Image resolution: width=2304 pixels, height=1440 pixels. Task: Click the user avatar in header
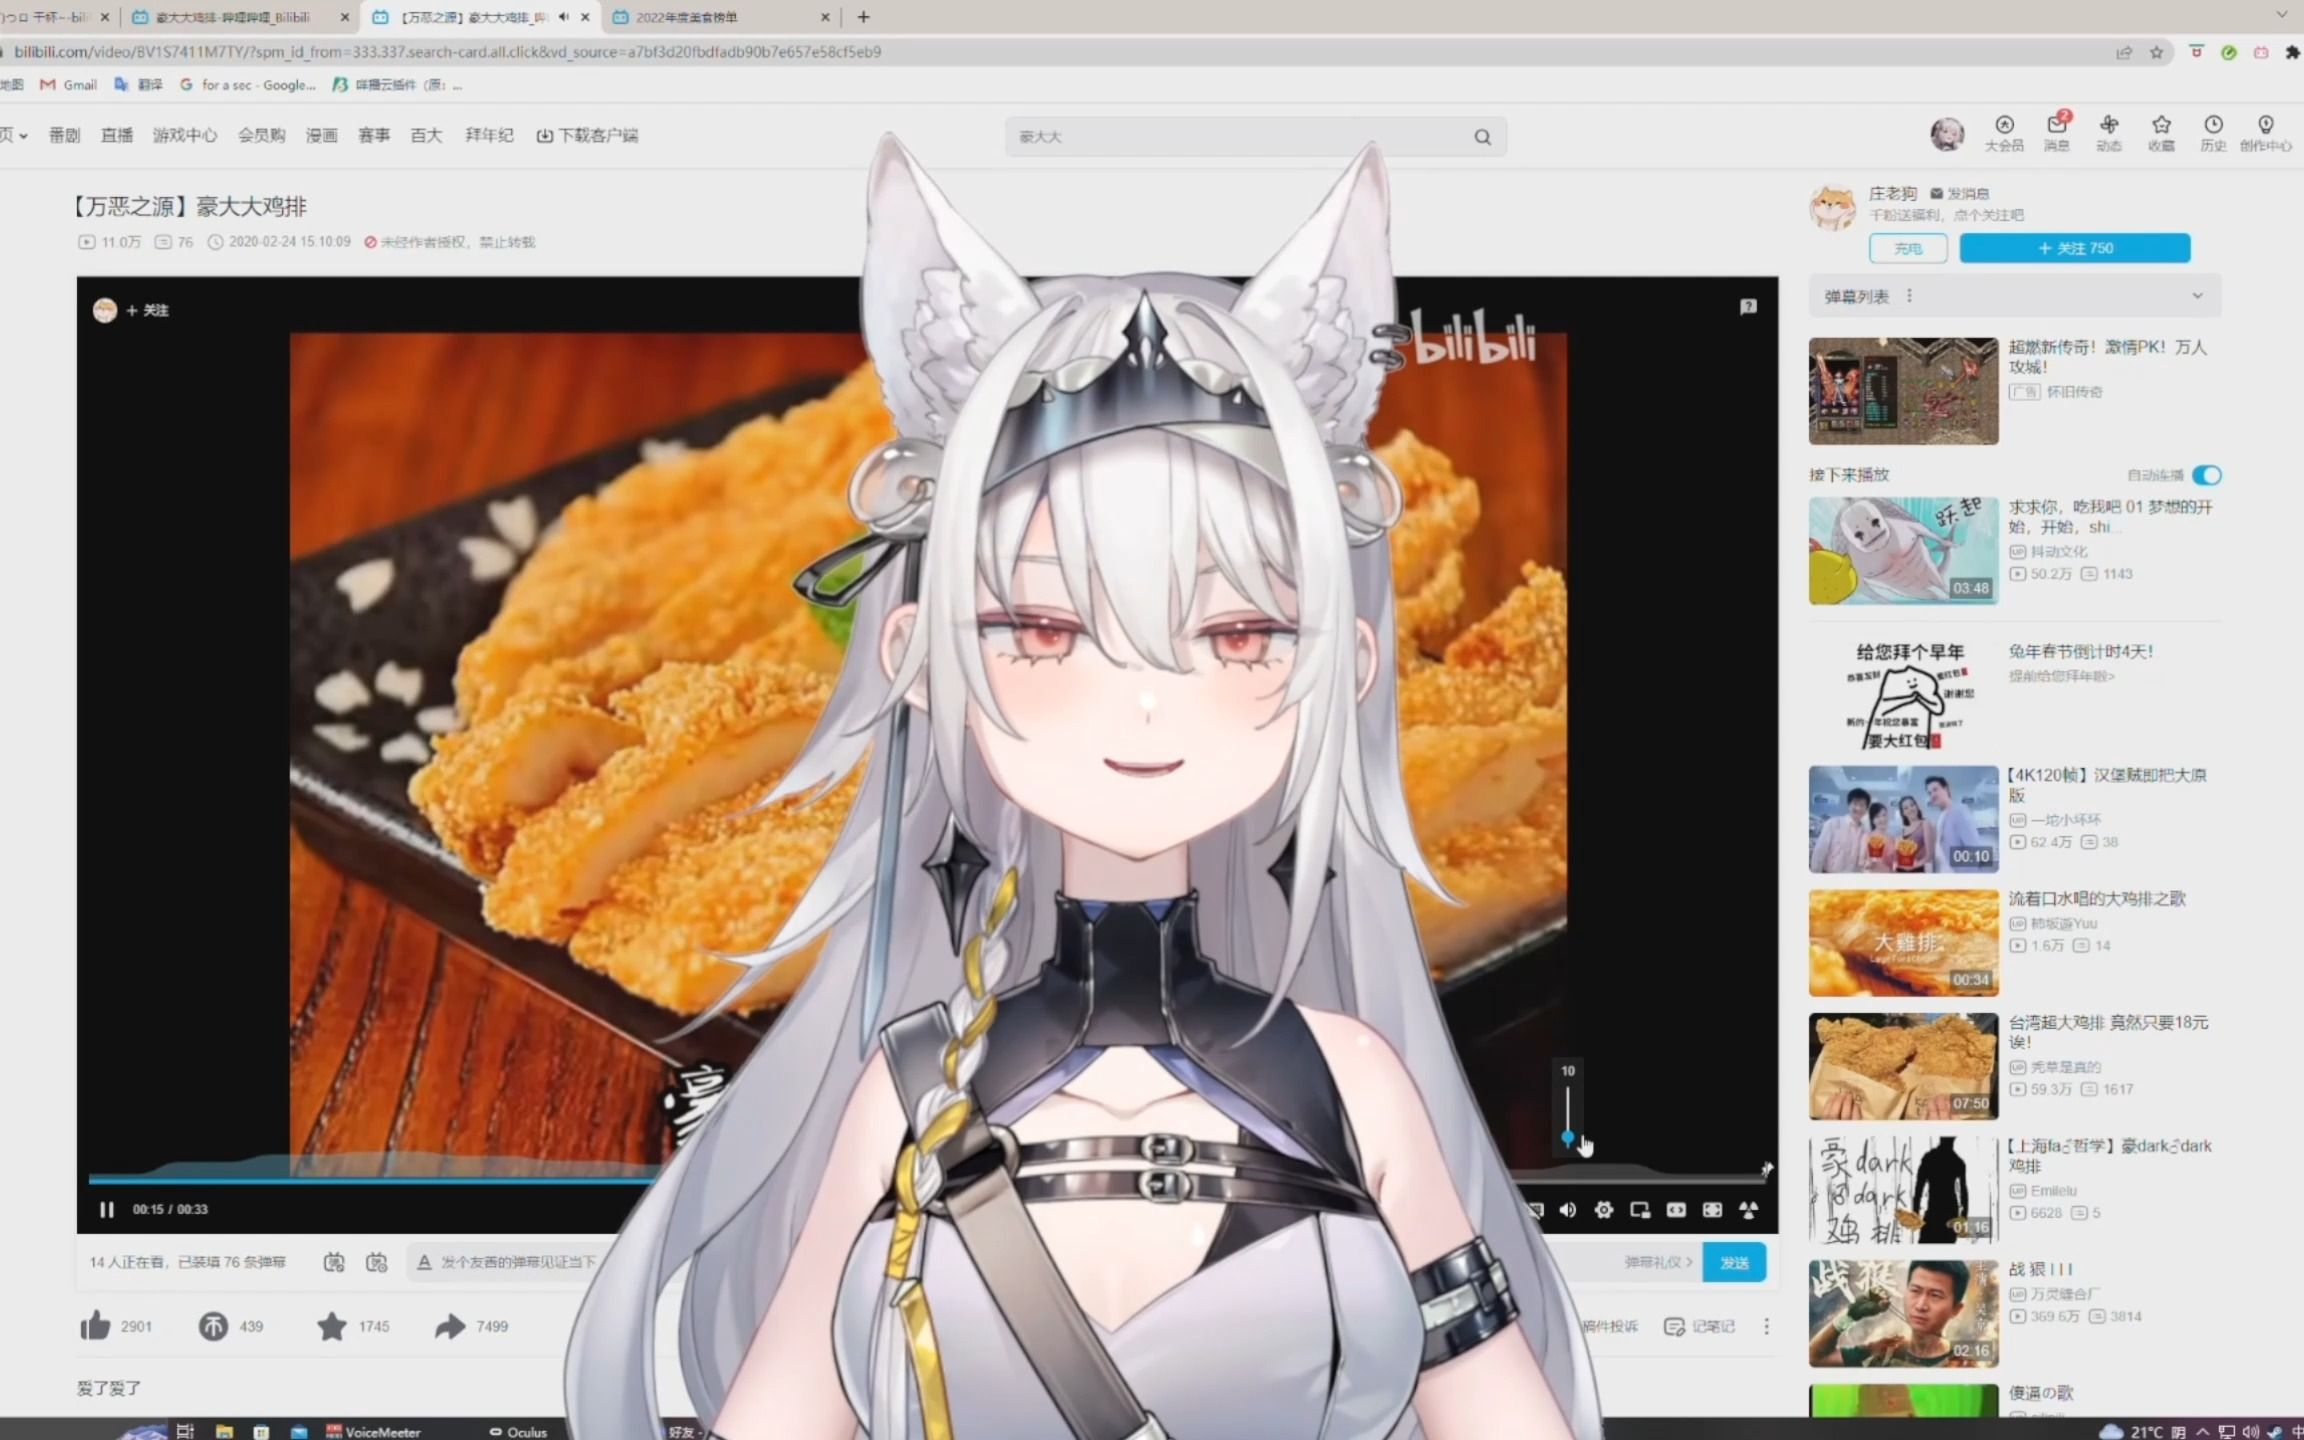coord(1946,134)
